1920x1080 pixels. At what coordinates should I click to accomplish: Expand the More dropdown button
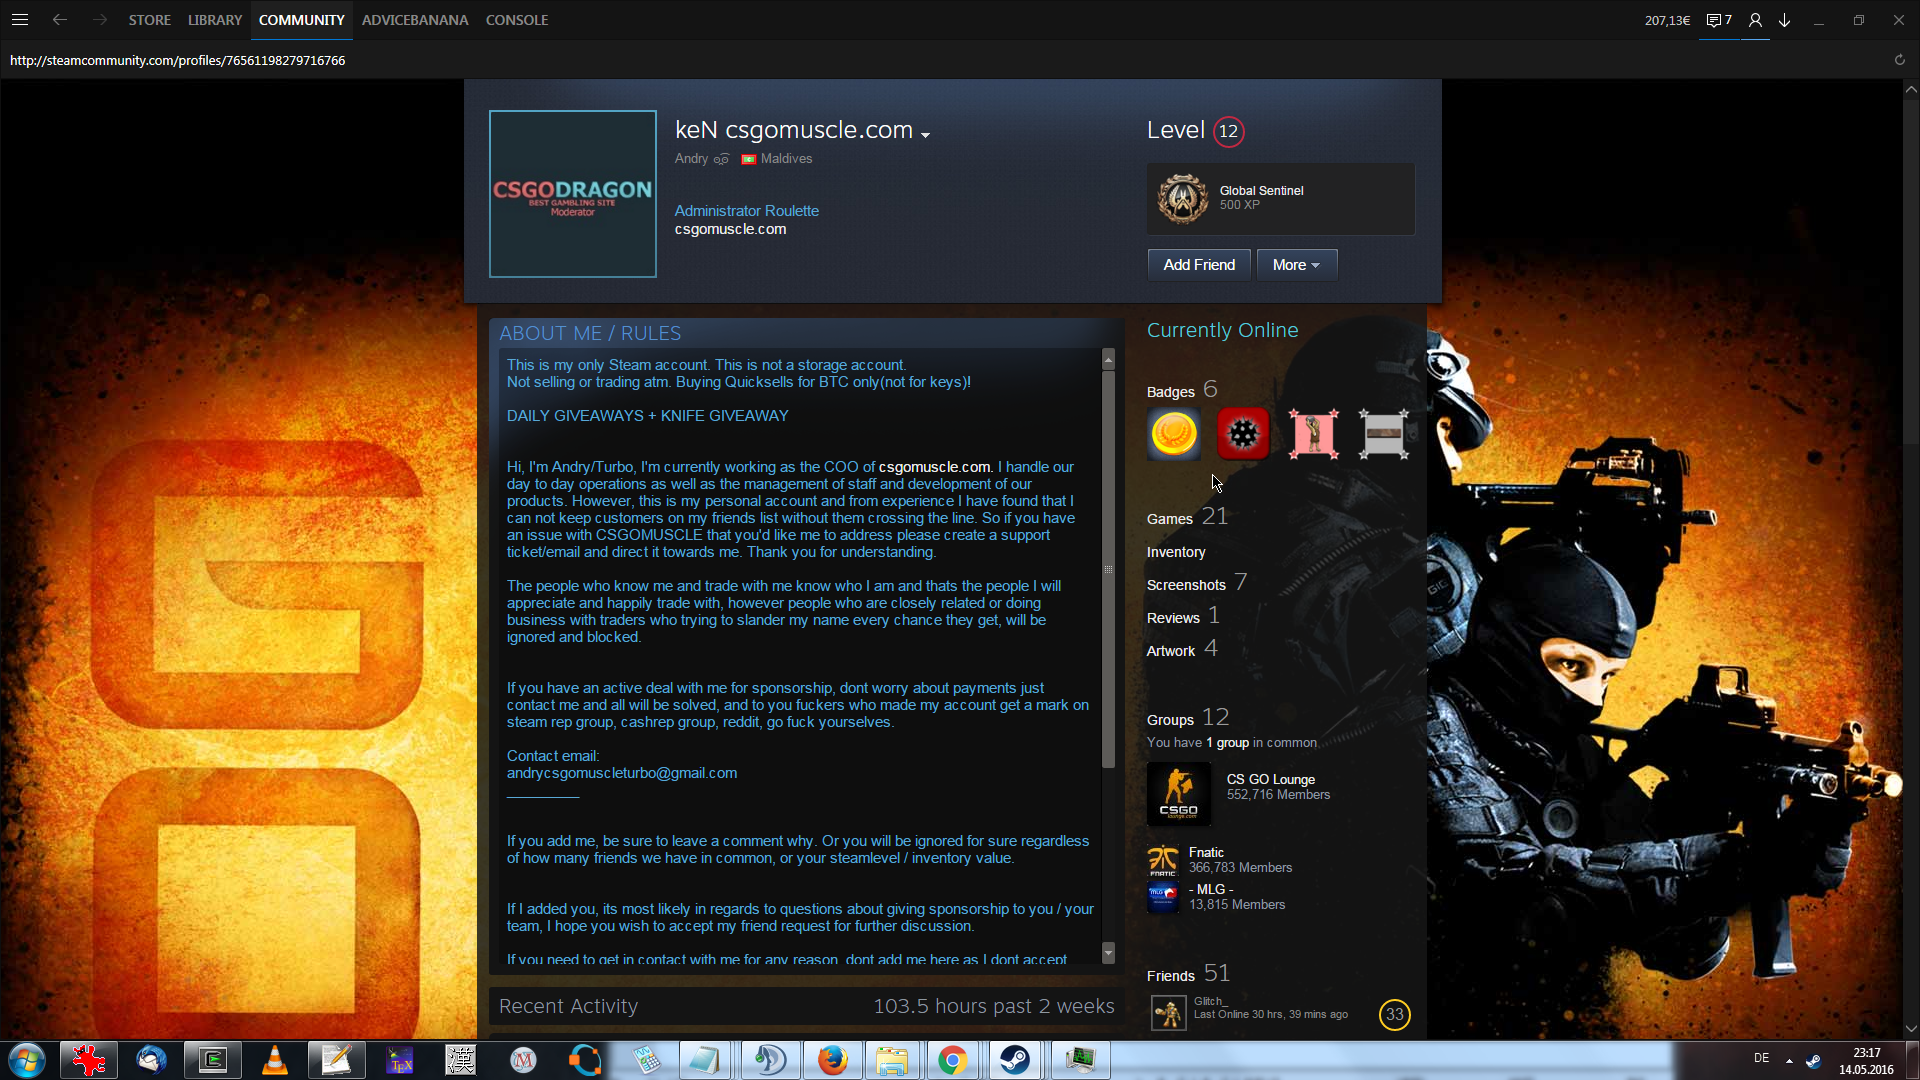click(1297, 265)
